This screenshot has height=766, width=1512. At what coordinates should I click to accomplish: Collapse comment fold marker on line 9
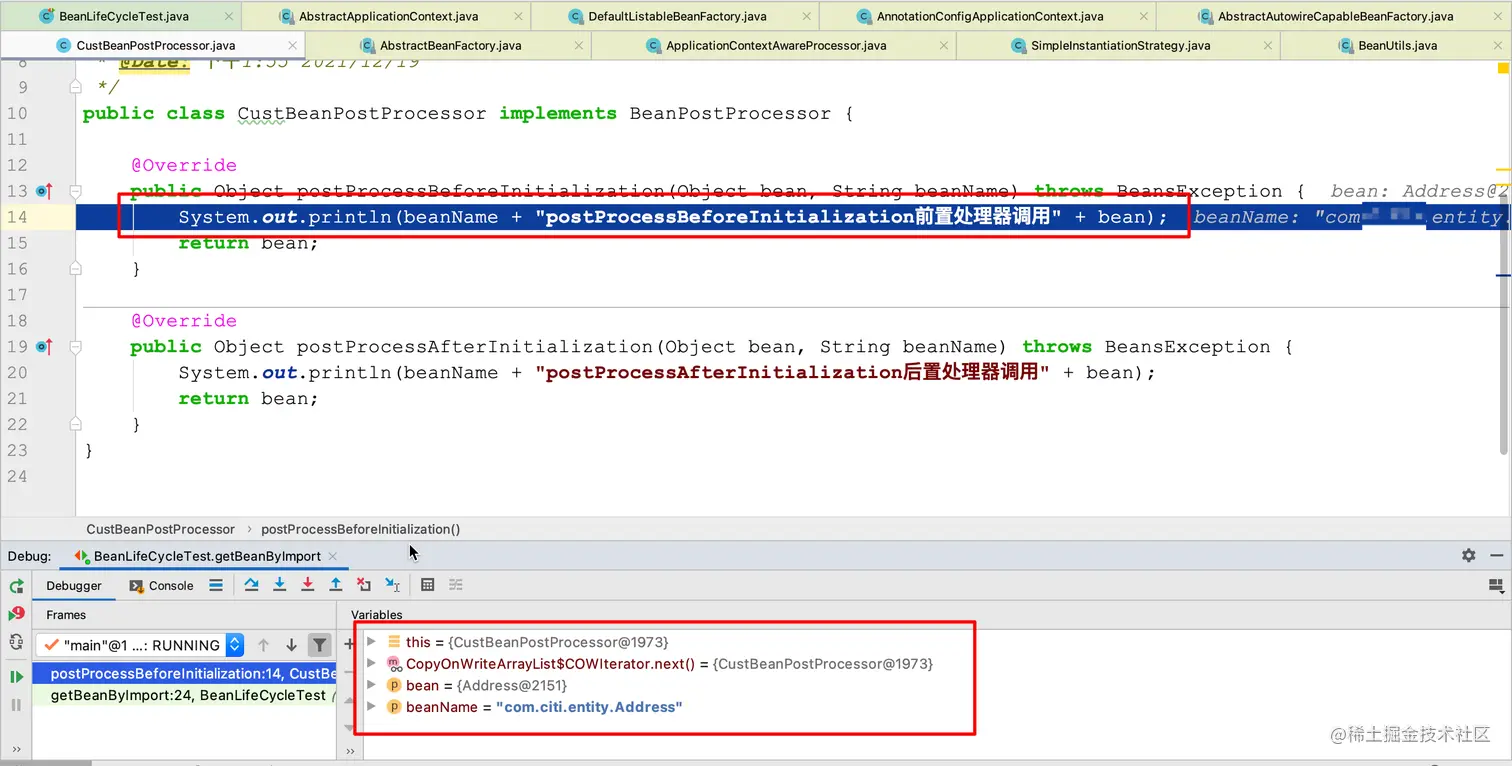coord(75,87)
